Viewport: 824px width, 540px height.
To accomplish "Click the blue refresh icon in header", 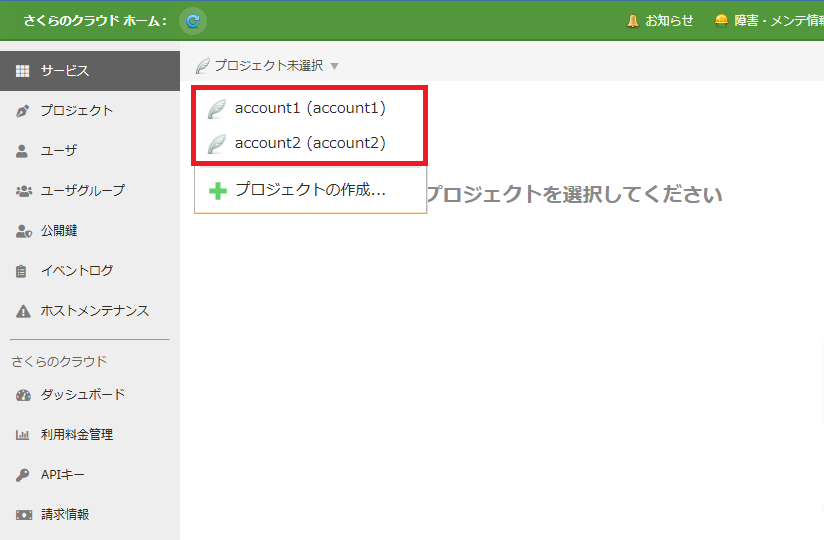I will [193, 21].
